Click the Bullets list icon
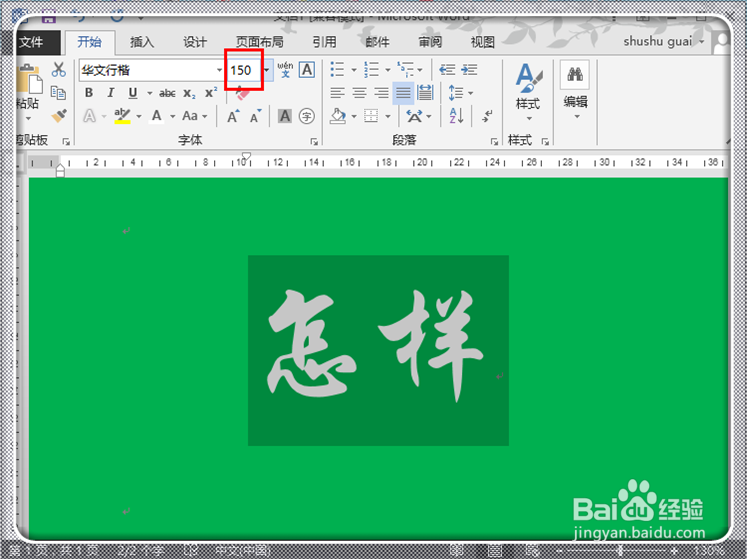 pyautogui.click(x=337, y=70)
